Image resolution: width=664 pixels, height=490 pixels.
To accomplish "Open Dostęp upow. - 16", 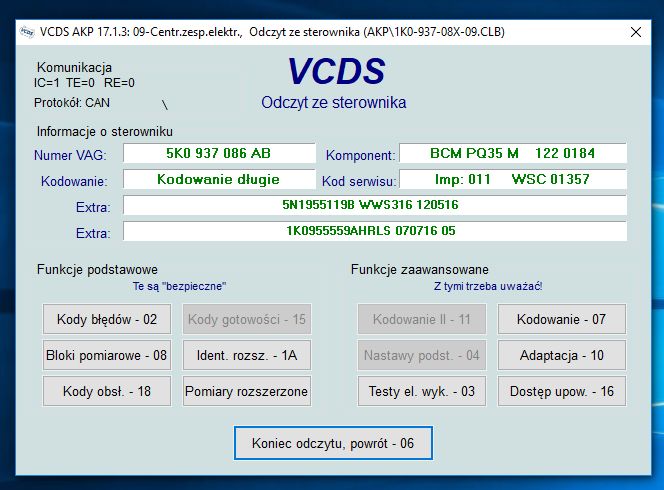I will tap(562, 391).
